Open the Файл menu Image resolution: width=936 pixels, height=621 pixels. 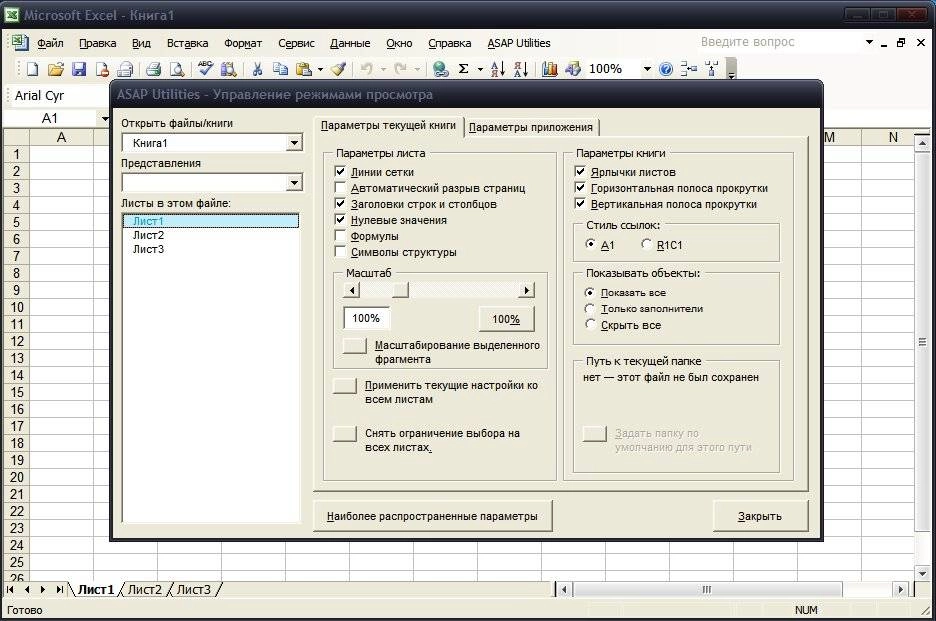[50, 43]
